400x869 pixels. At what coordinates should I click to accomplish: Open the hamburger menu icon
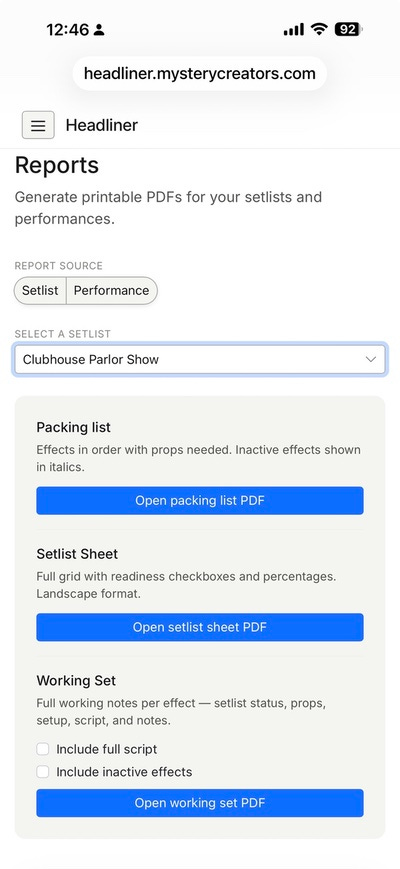click(x=38, y=125)
